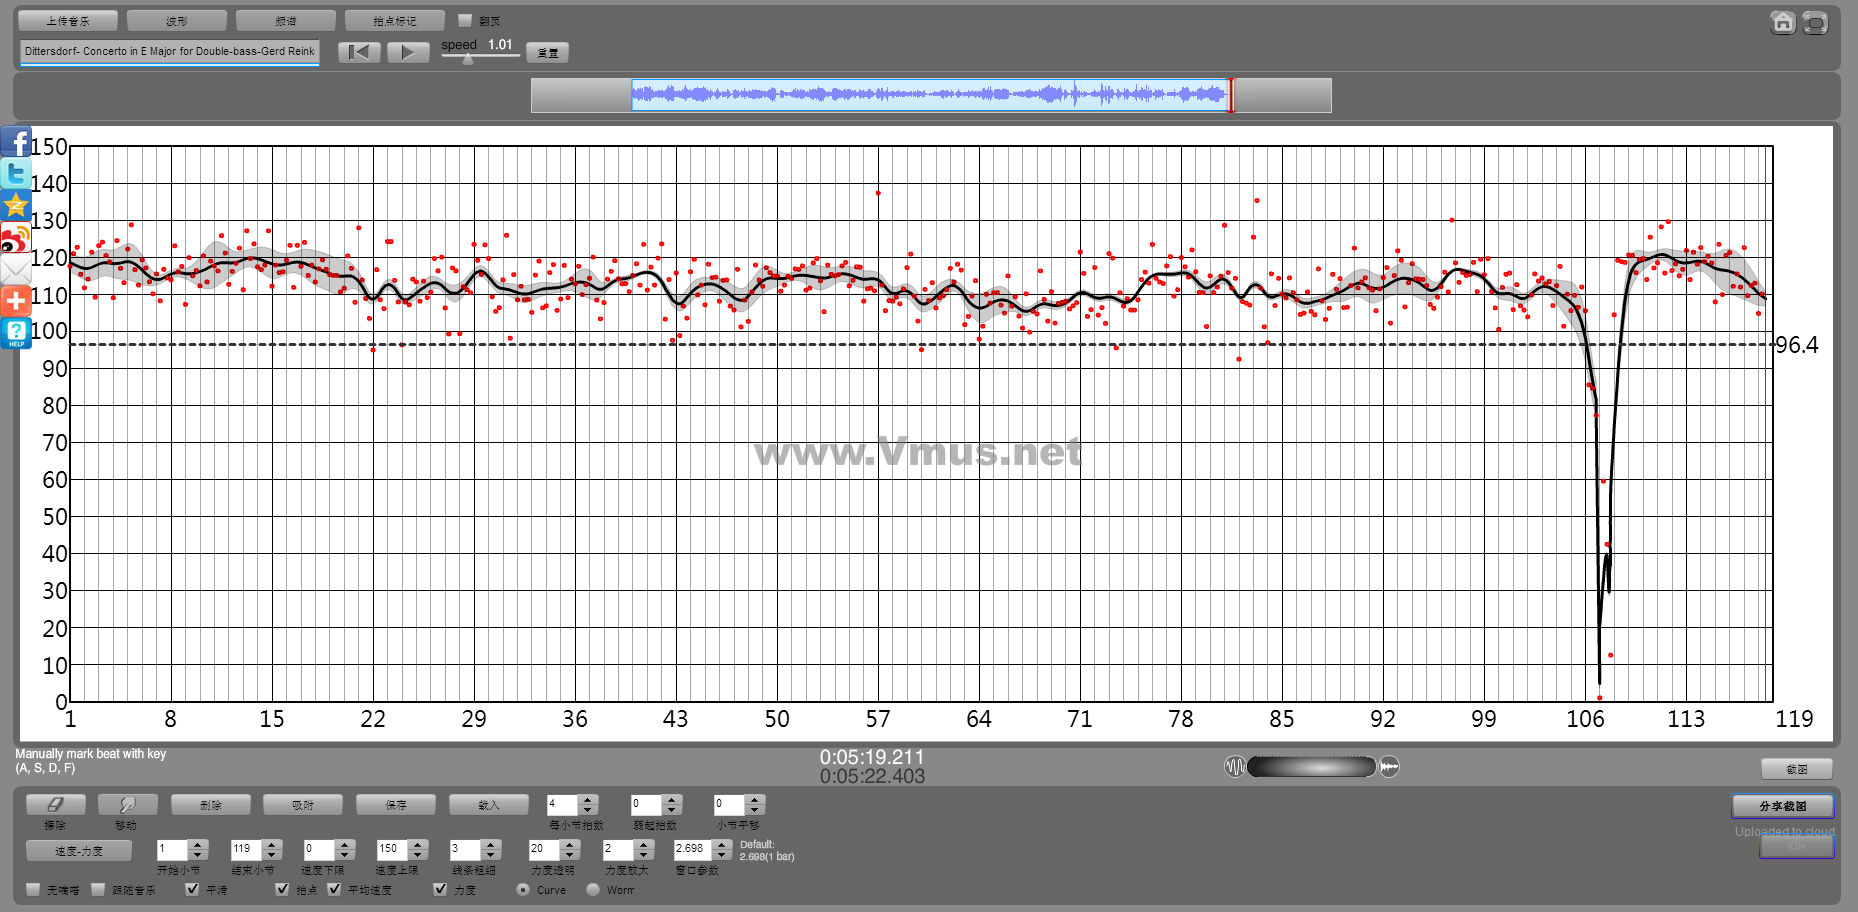Increase the 每小节拍数 (beats per bar) stepper
The height and width of the screenshot is (912, 1858).
point(588,799)
